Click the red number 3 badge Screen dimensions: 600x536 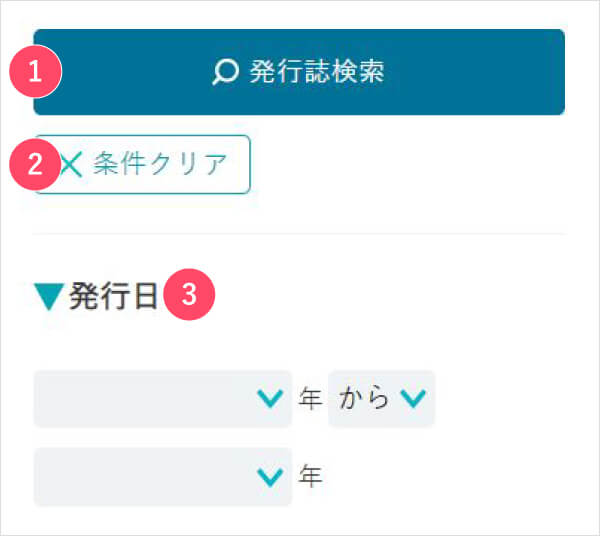[x=189, y=295]
